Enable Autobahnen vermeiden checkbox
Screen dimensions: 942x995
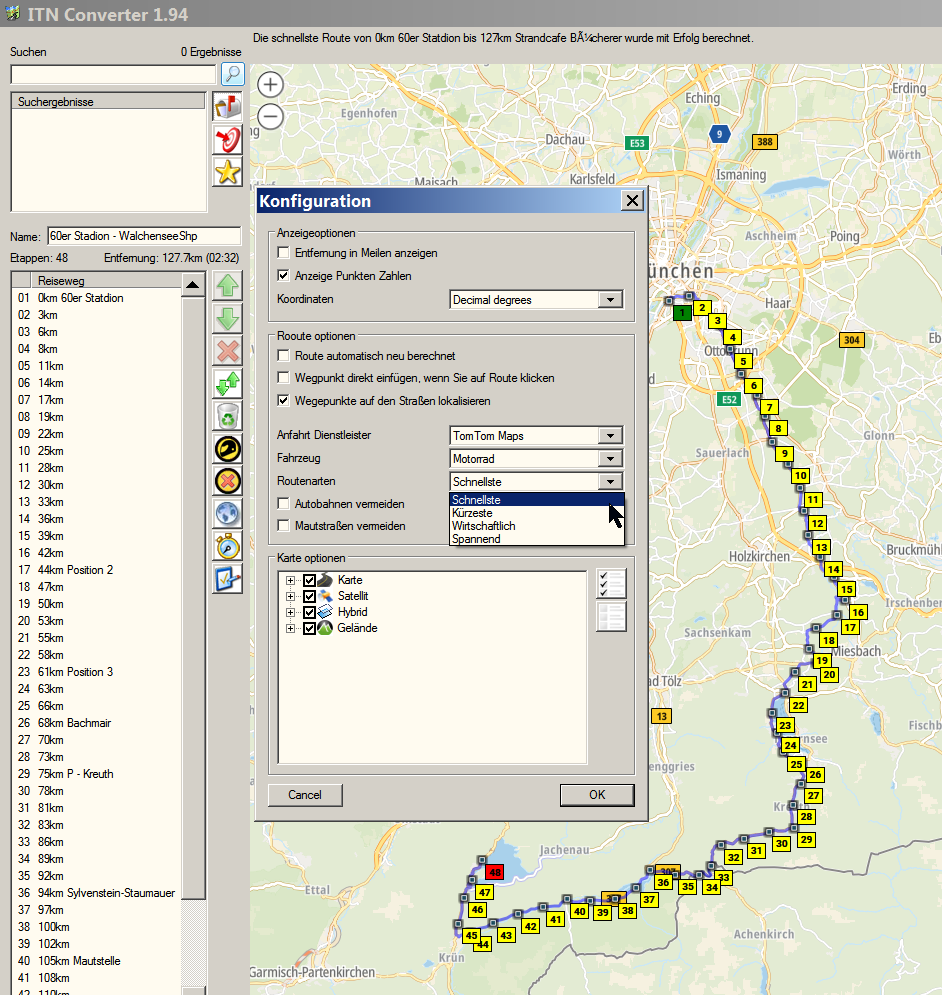[x=284, y=503]
